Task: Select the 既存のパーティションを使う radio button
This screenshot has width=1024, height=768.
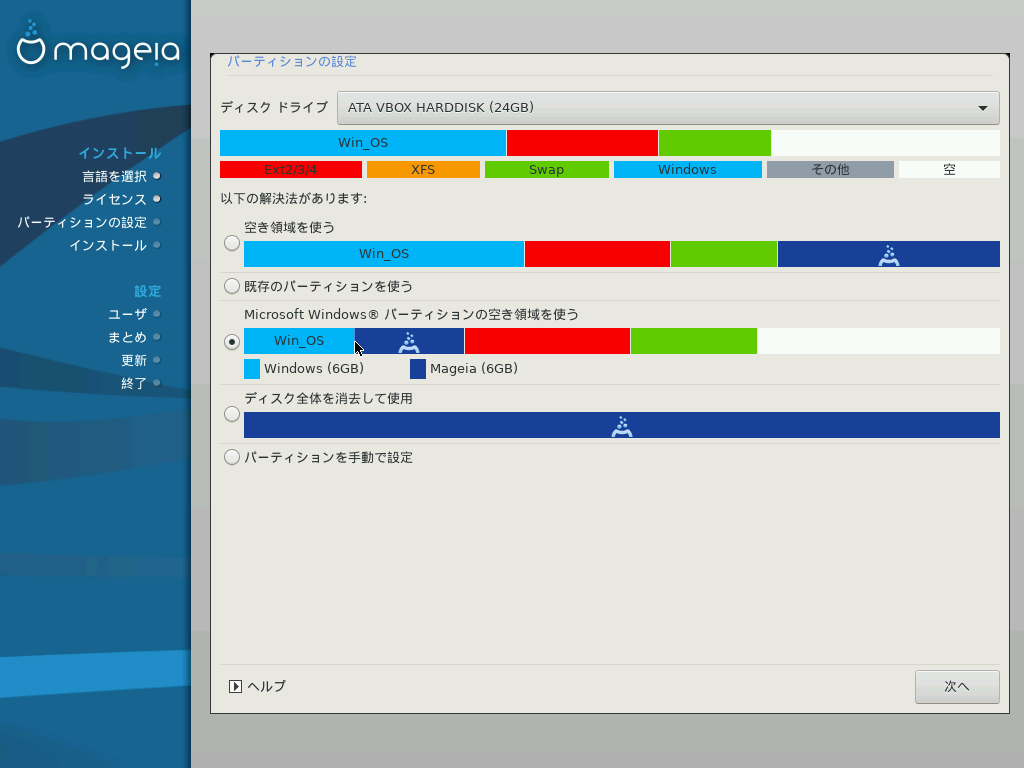Action: 232,286
